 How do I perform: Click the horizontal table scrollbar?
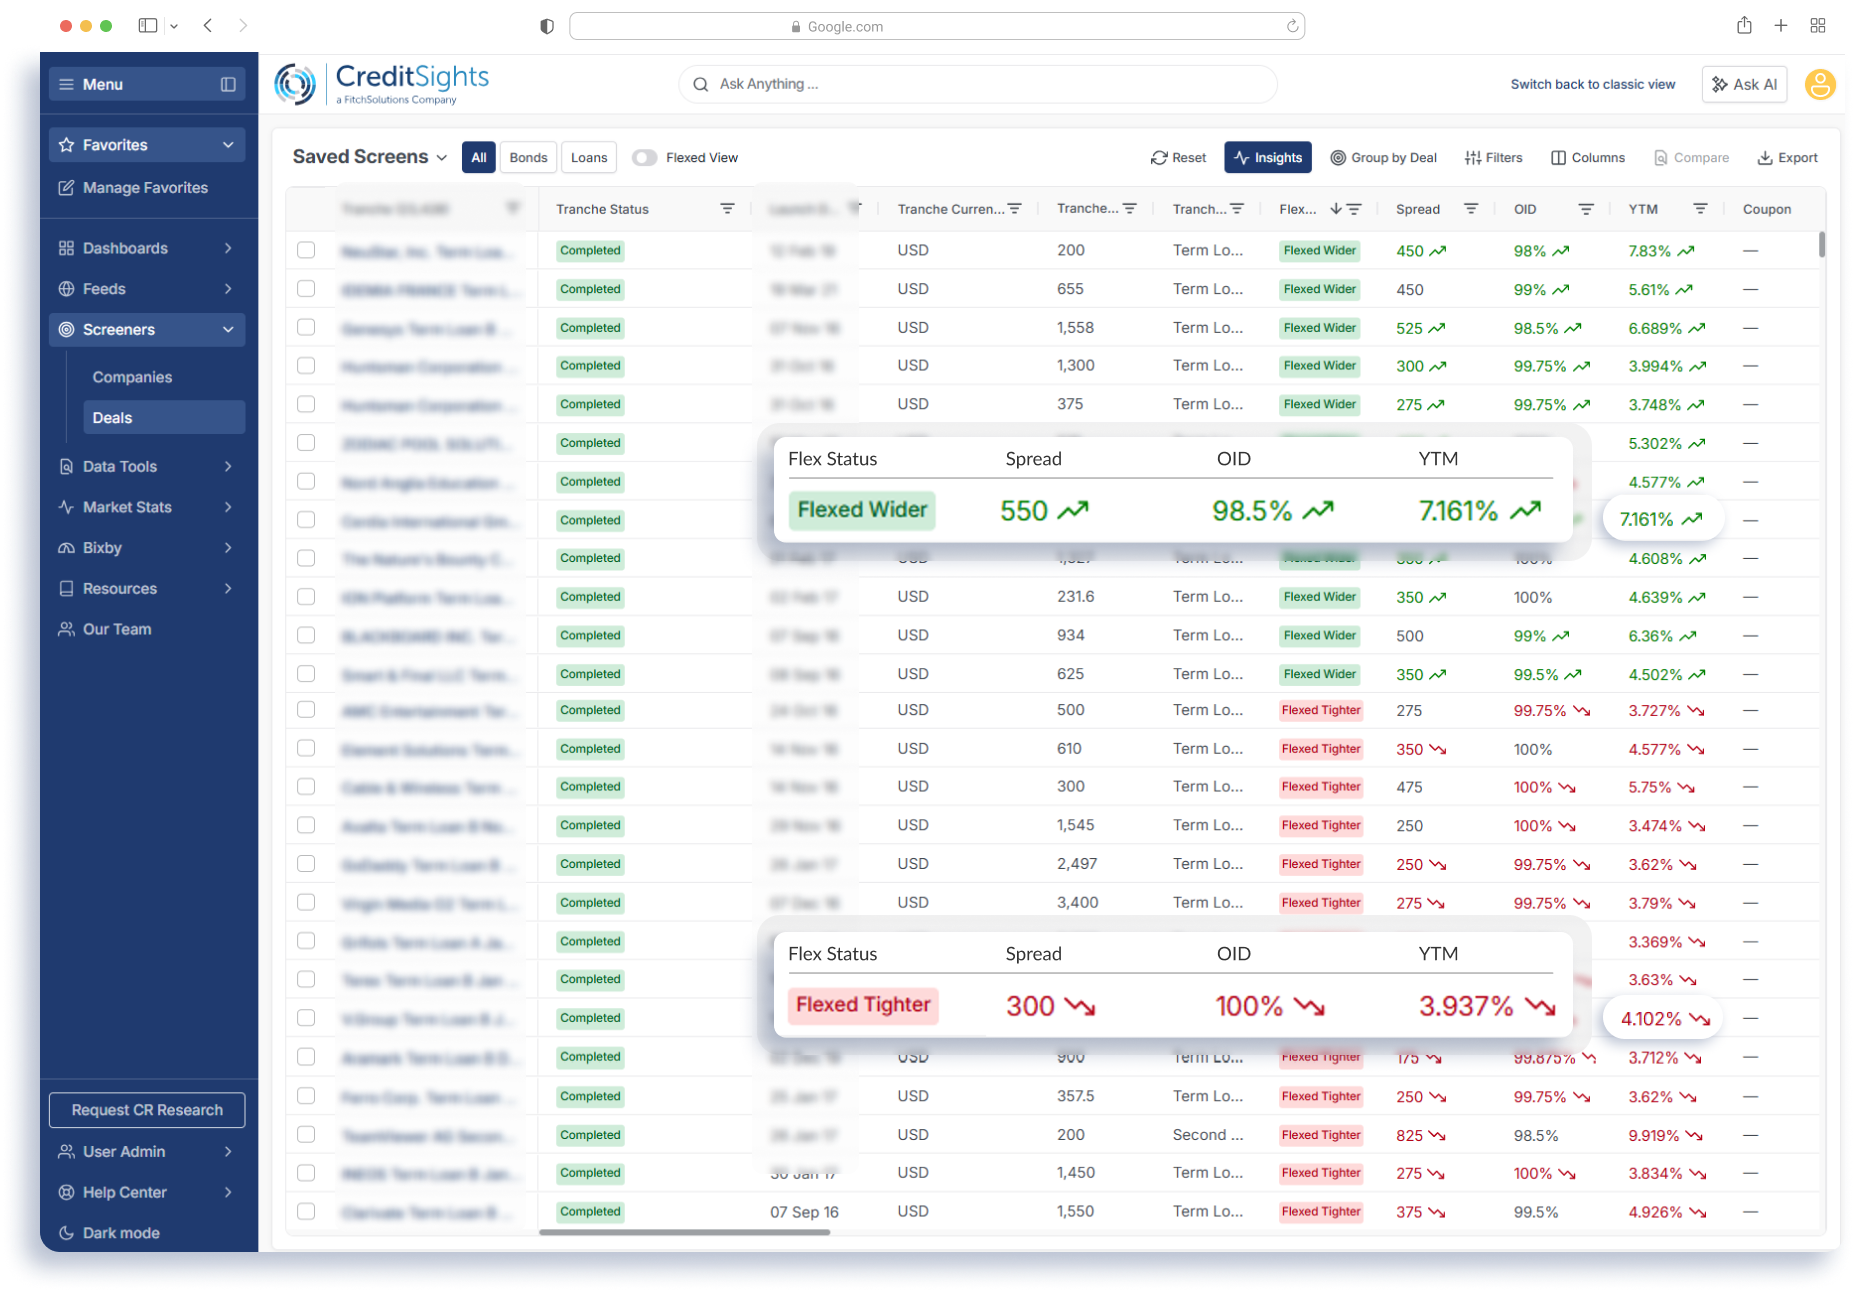(684, 1232)
